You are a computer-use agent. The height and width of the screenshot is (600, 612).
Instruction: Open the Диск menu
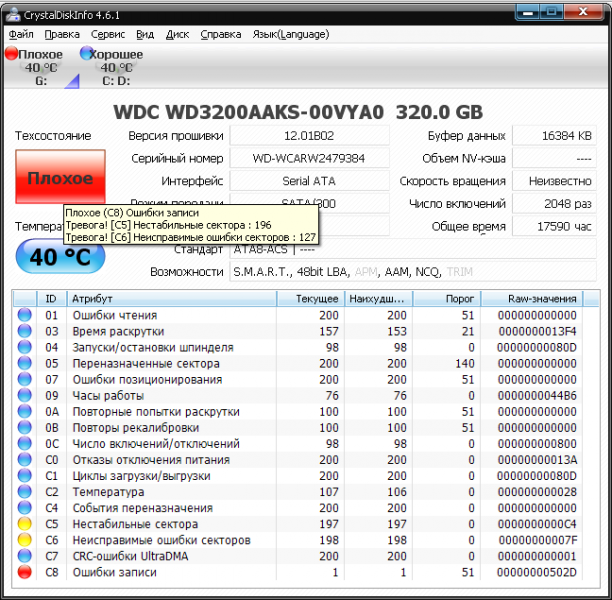(177, 34)
